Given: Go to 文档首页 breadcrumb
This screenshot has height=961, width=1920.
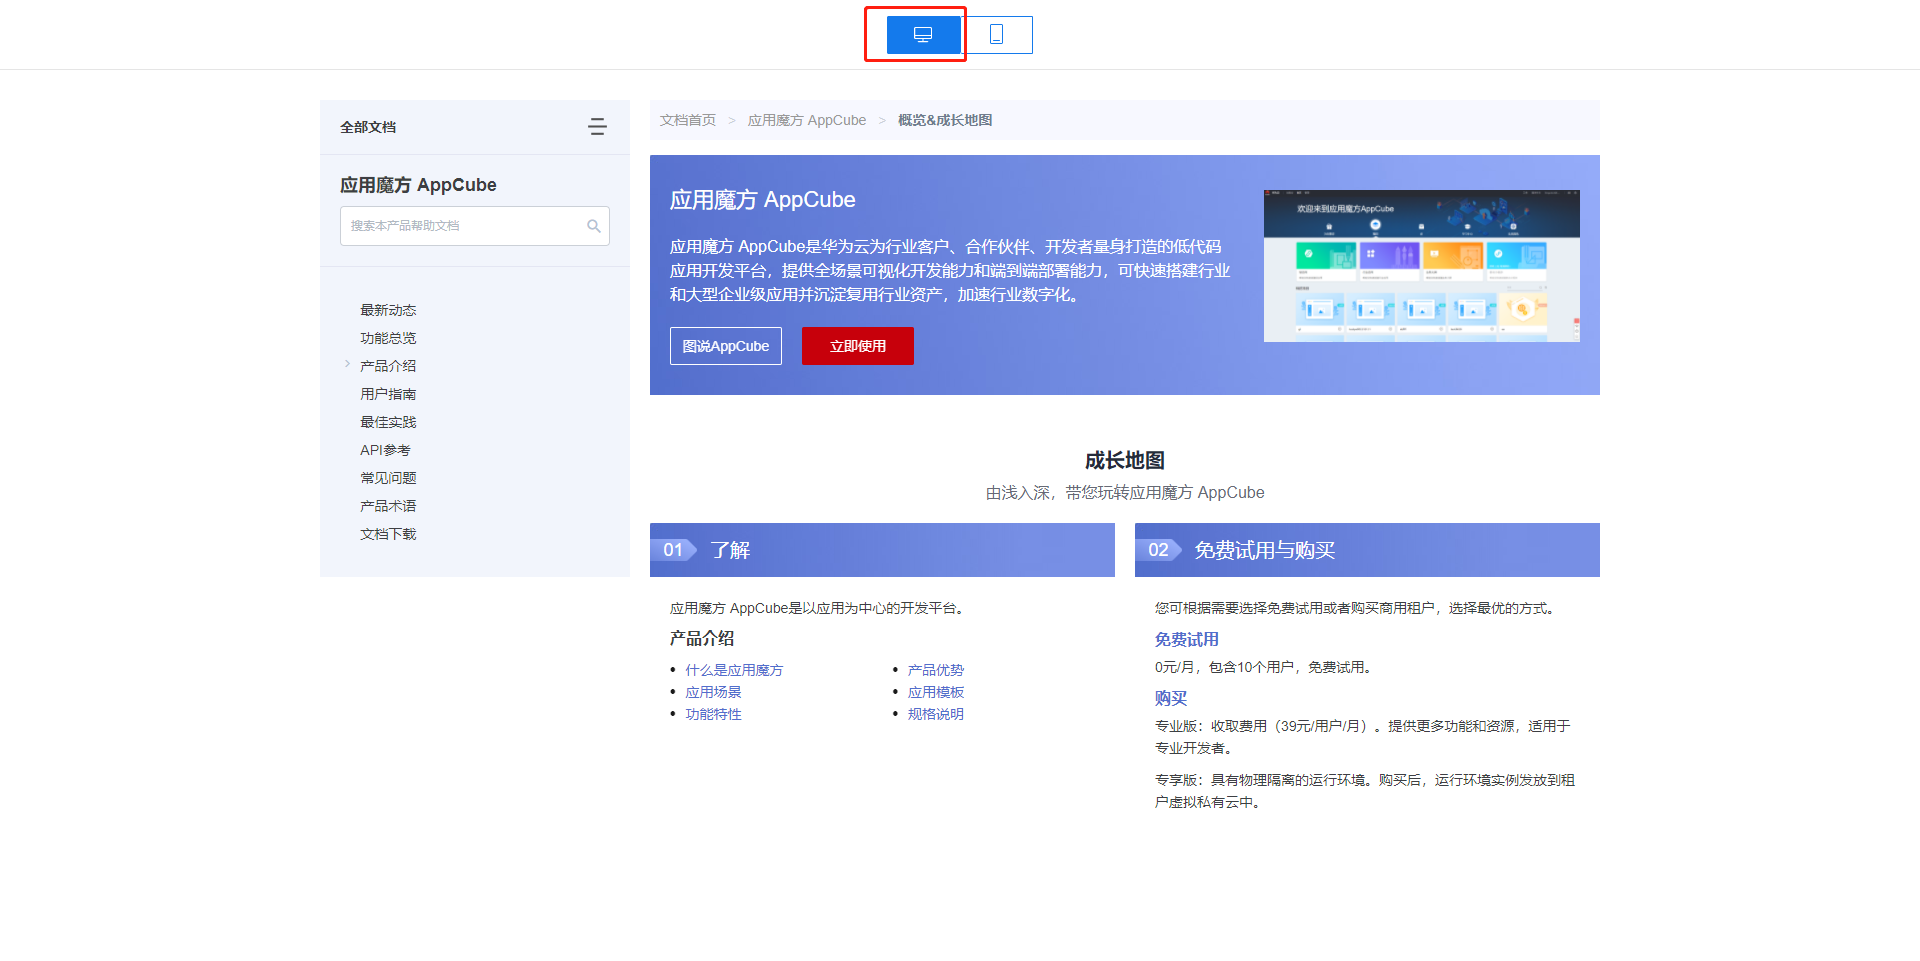Looking at the screenshot, I should pos(688,120).
